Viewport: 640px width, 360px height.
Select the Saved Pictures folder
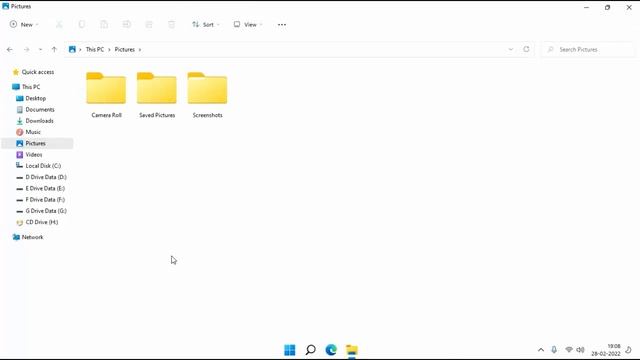[157, 95]
